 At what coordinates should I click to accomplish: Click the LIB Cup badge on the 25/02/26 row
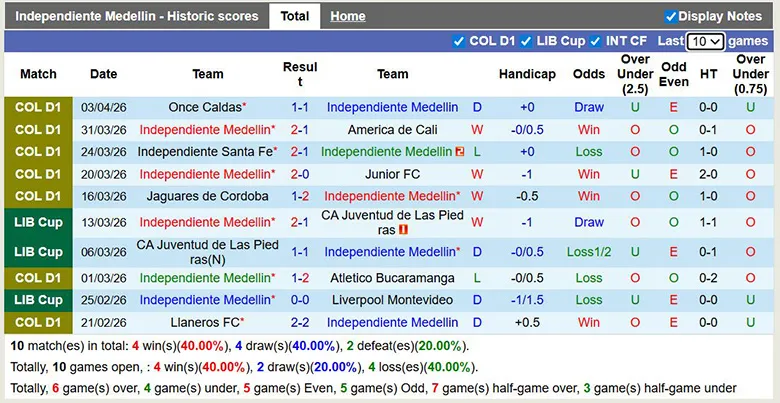(x=38, y=300)
